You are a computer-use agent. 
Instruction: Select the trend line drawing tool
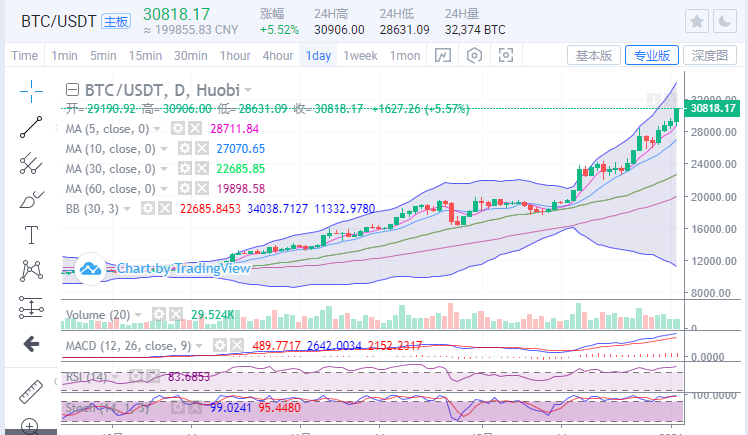point(31,127)
